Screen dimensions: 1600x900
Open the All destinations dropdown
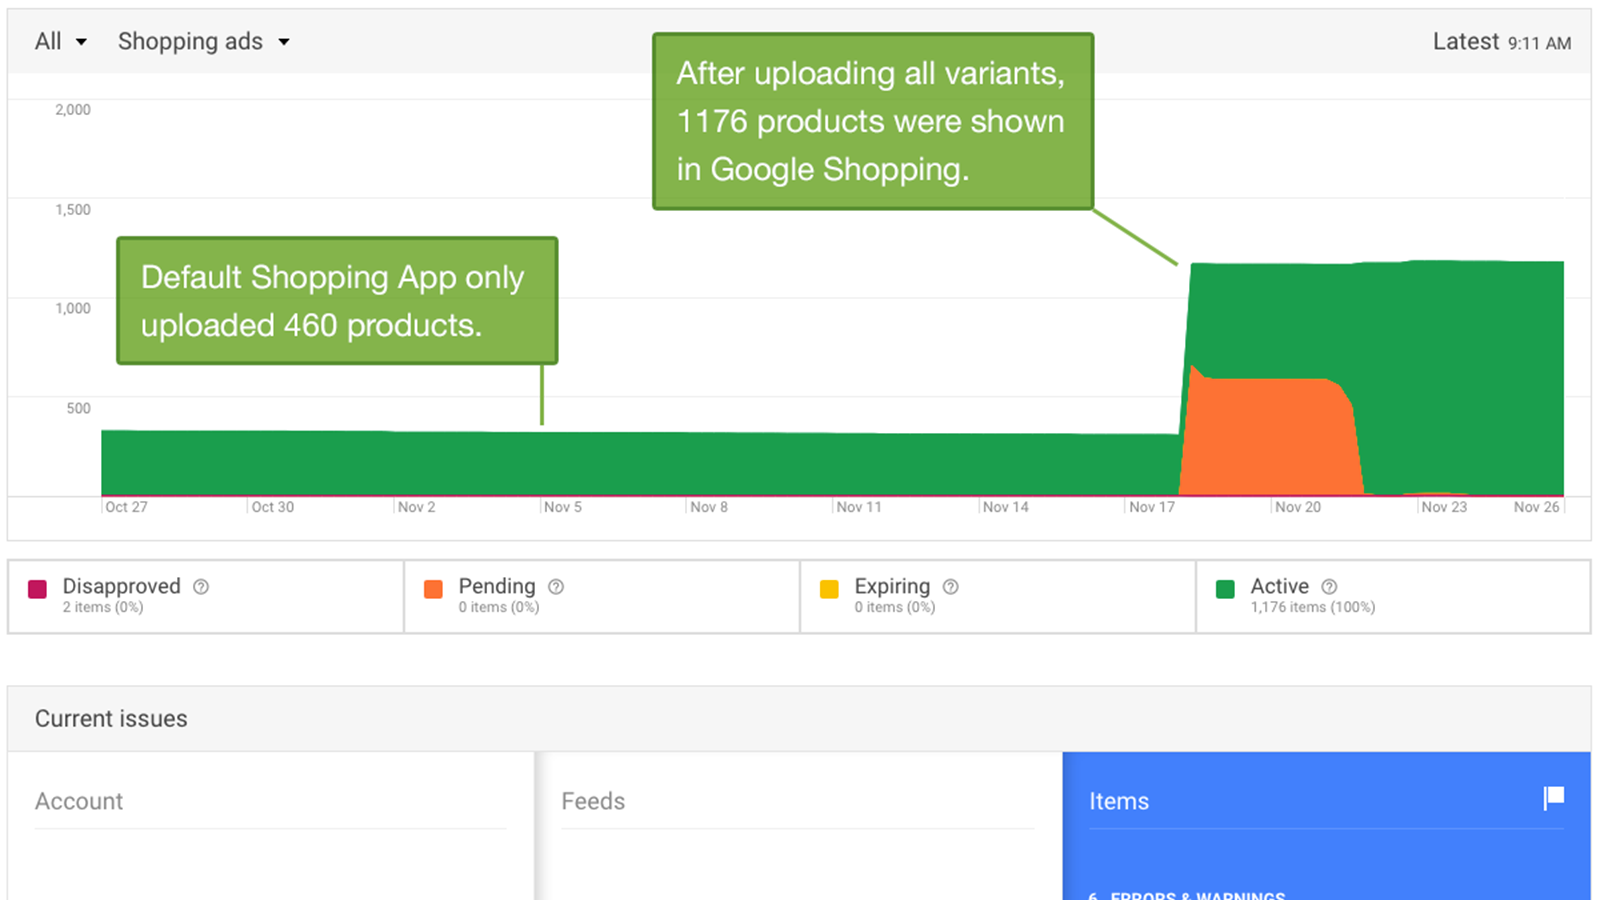point(60,41)
